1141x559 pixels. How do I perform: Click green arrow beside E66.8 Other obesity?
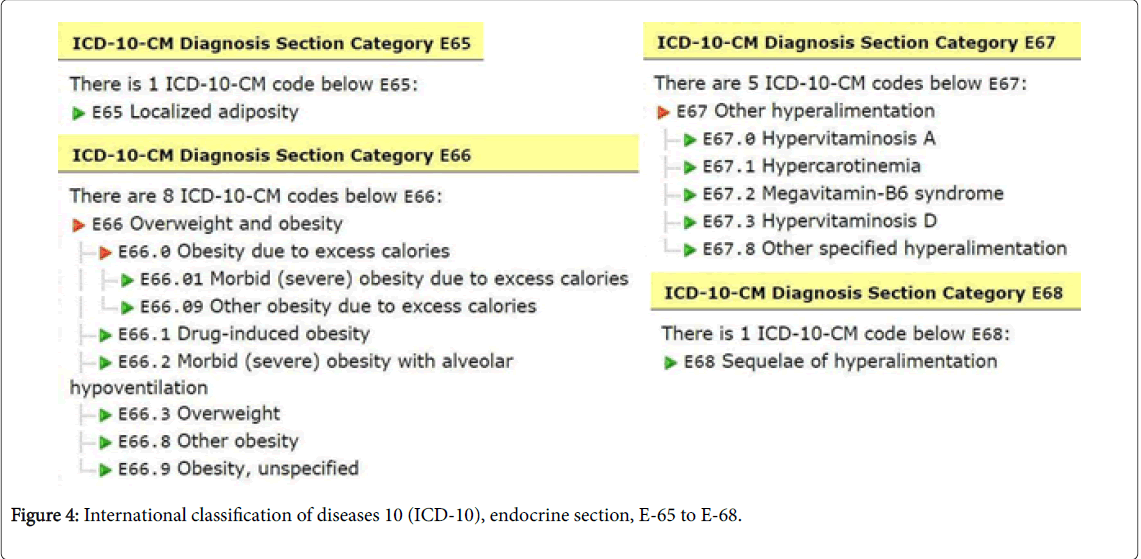pyautogui.click(x=105, y=442)
